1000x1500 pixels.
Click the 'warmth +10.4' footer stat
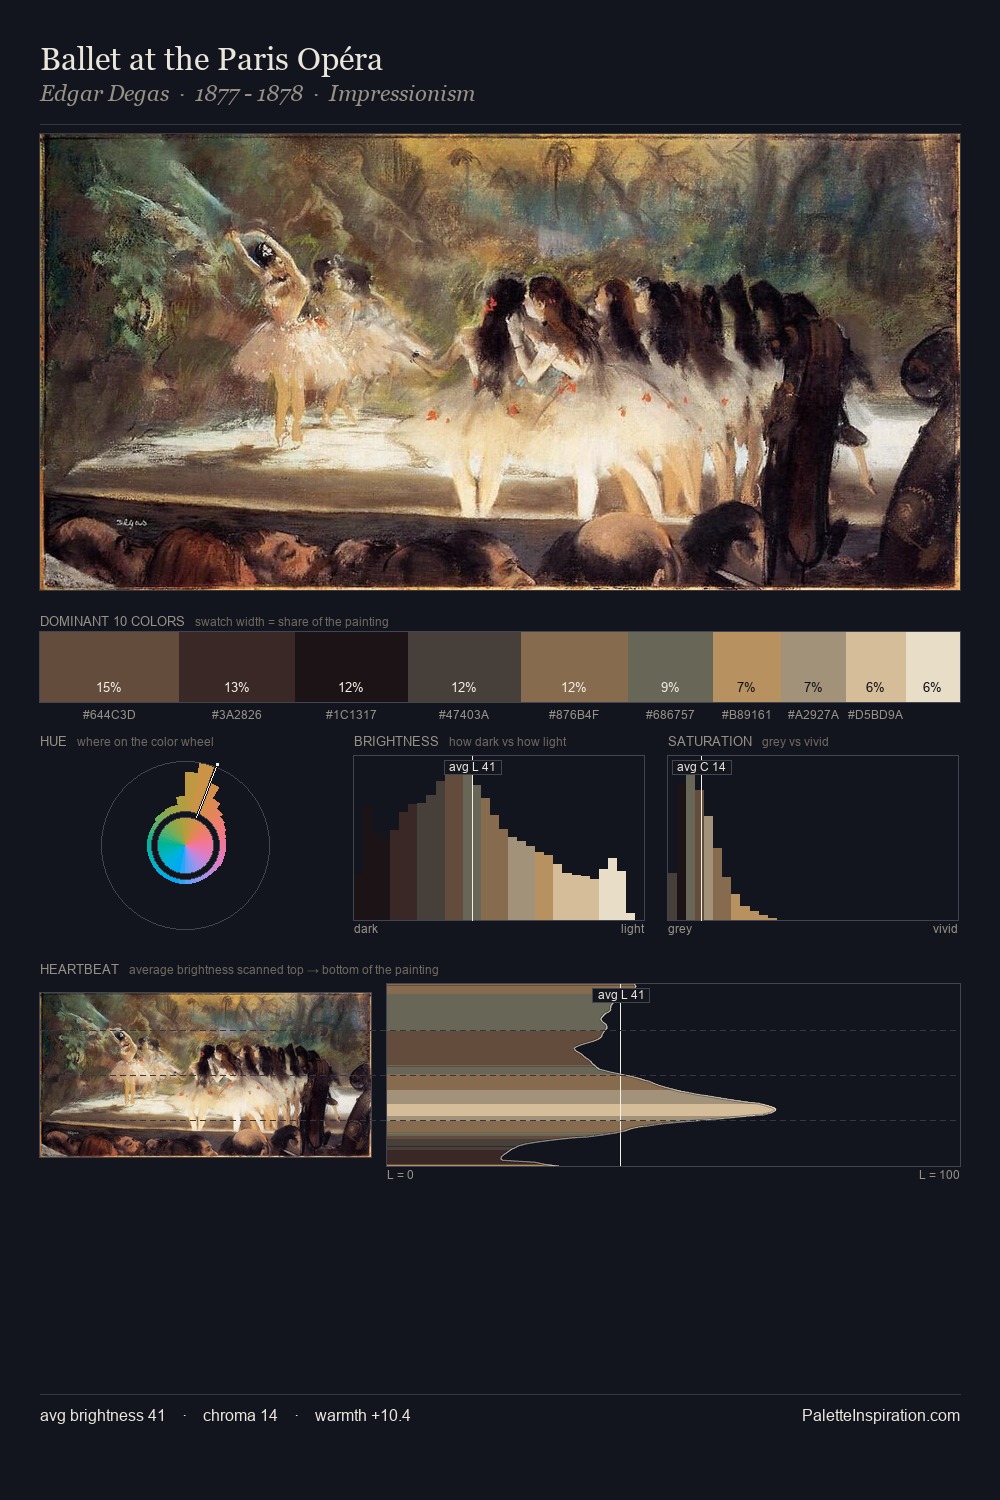363,1415
